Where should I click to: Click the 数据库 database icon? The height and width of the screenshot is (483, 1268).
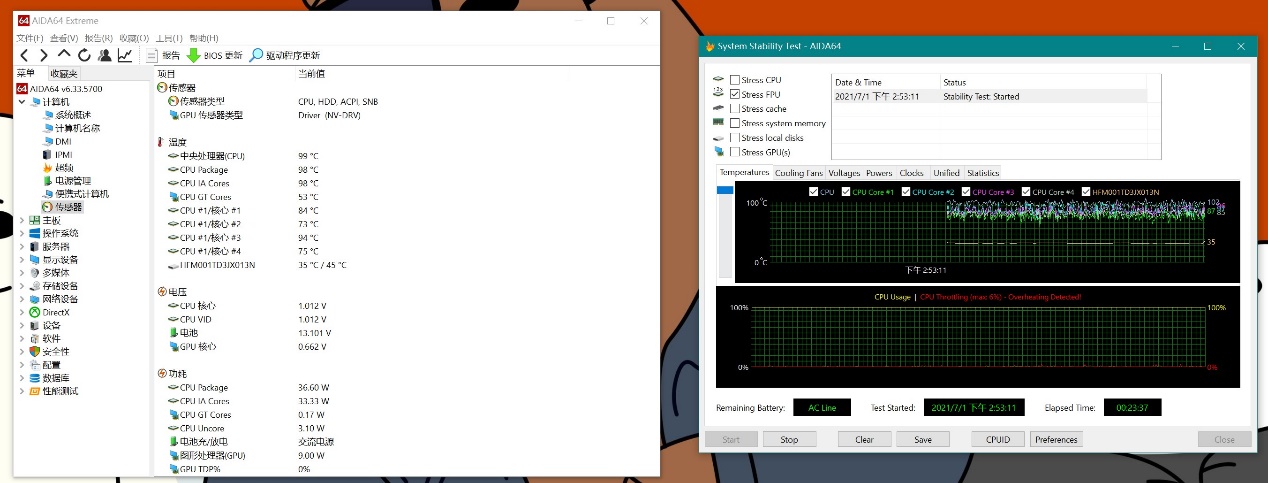pos(35,378)
